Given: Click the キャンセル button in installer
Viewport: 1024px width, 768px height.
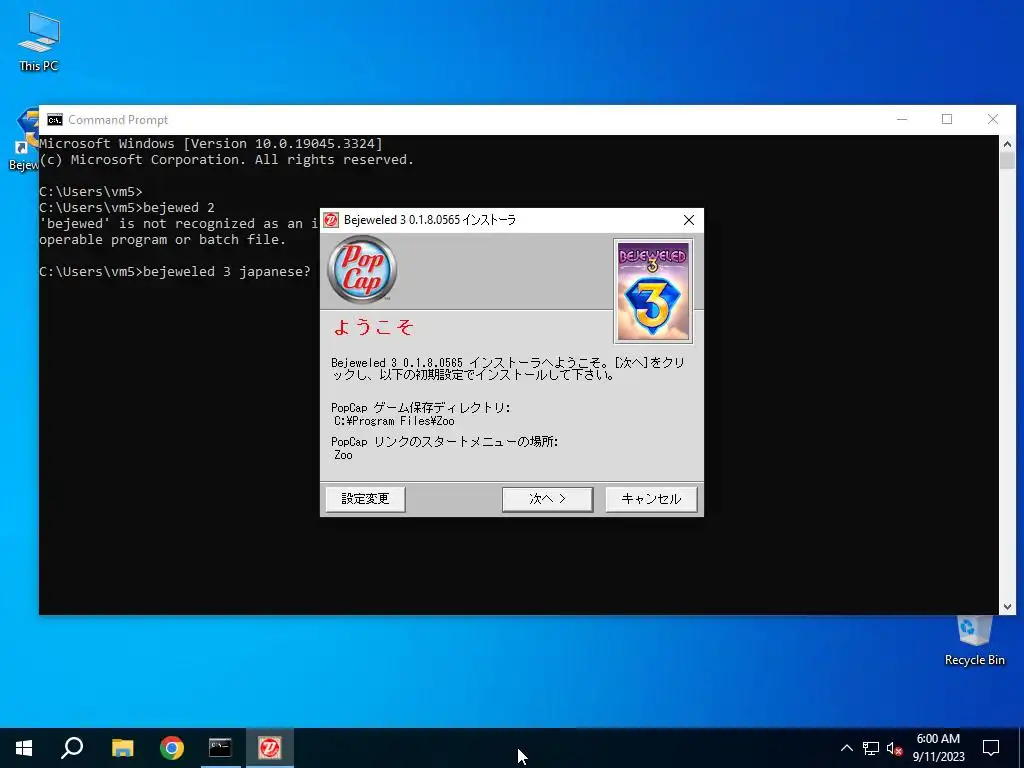Looking at the screenshot, I should pos(651,499).
